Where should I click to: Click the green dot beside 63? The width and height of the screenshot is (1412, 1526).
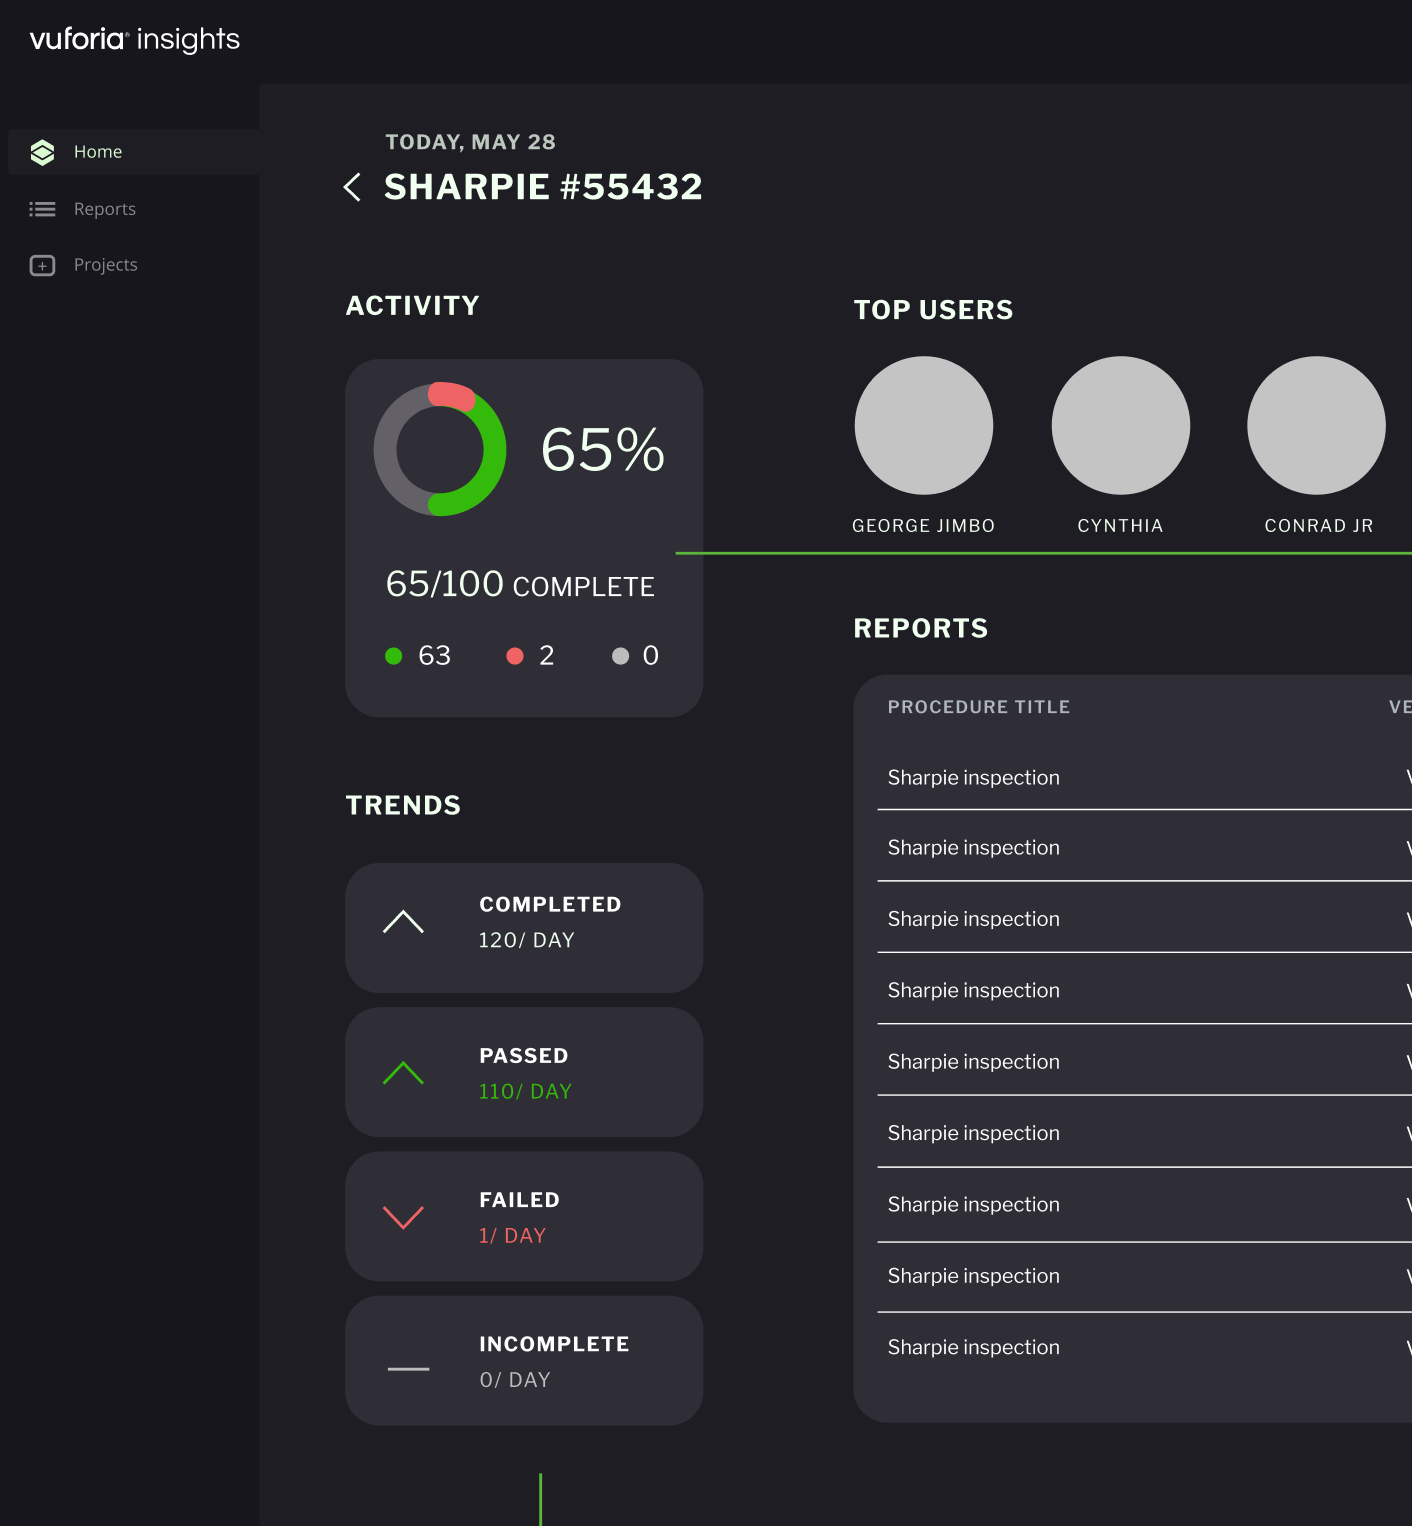(x=393, y=656)
